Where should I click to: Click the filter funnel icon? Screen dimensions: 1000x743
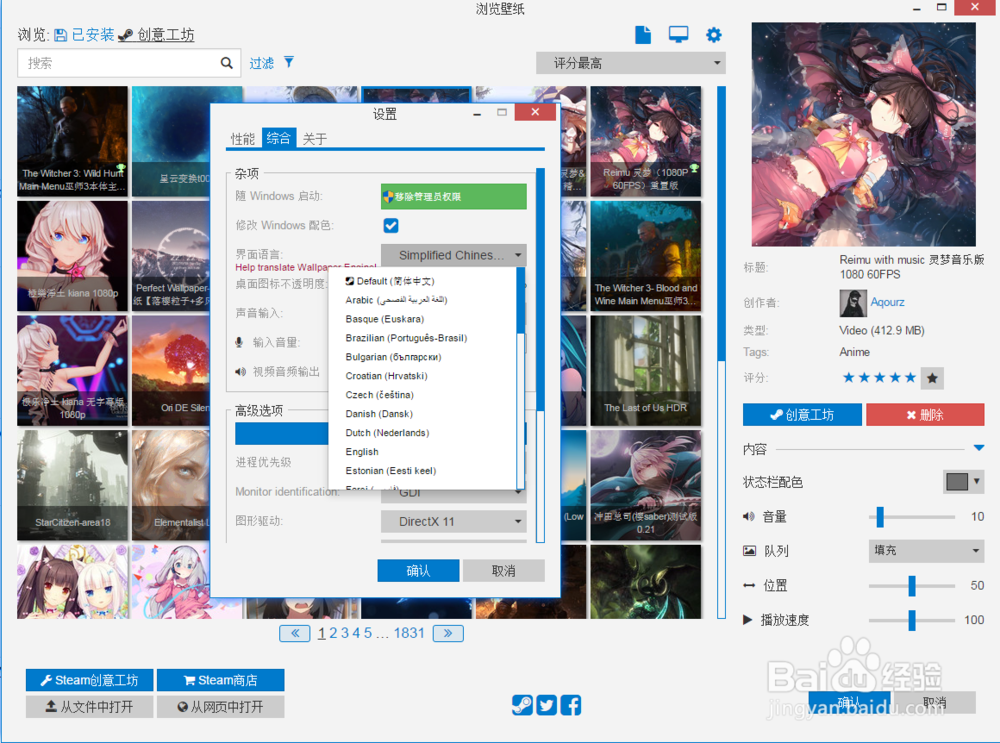coord(289,62)
